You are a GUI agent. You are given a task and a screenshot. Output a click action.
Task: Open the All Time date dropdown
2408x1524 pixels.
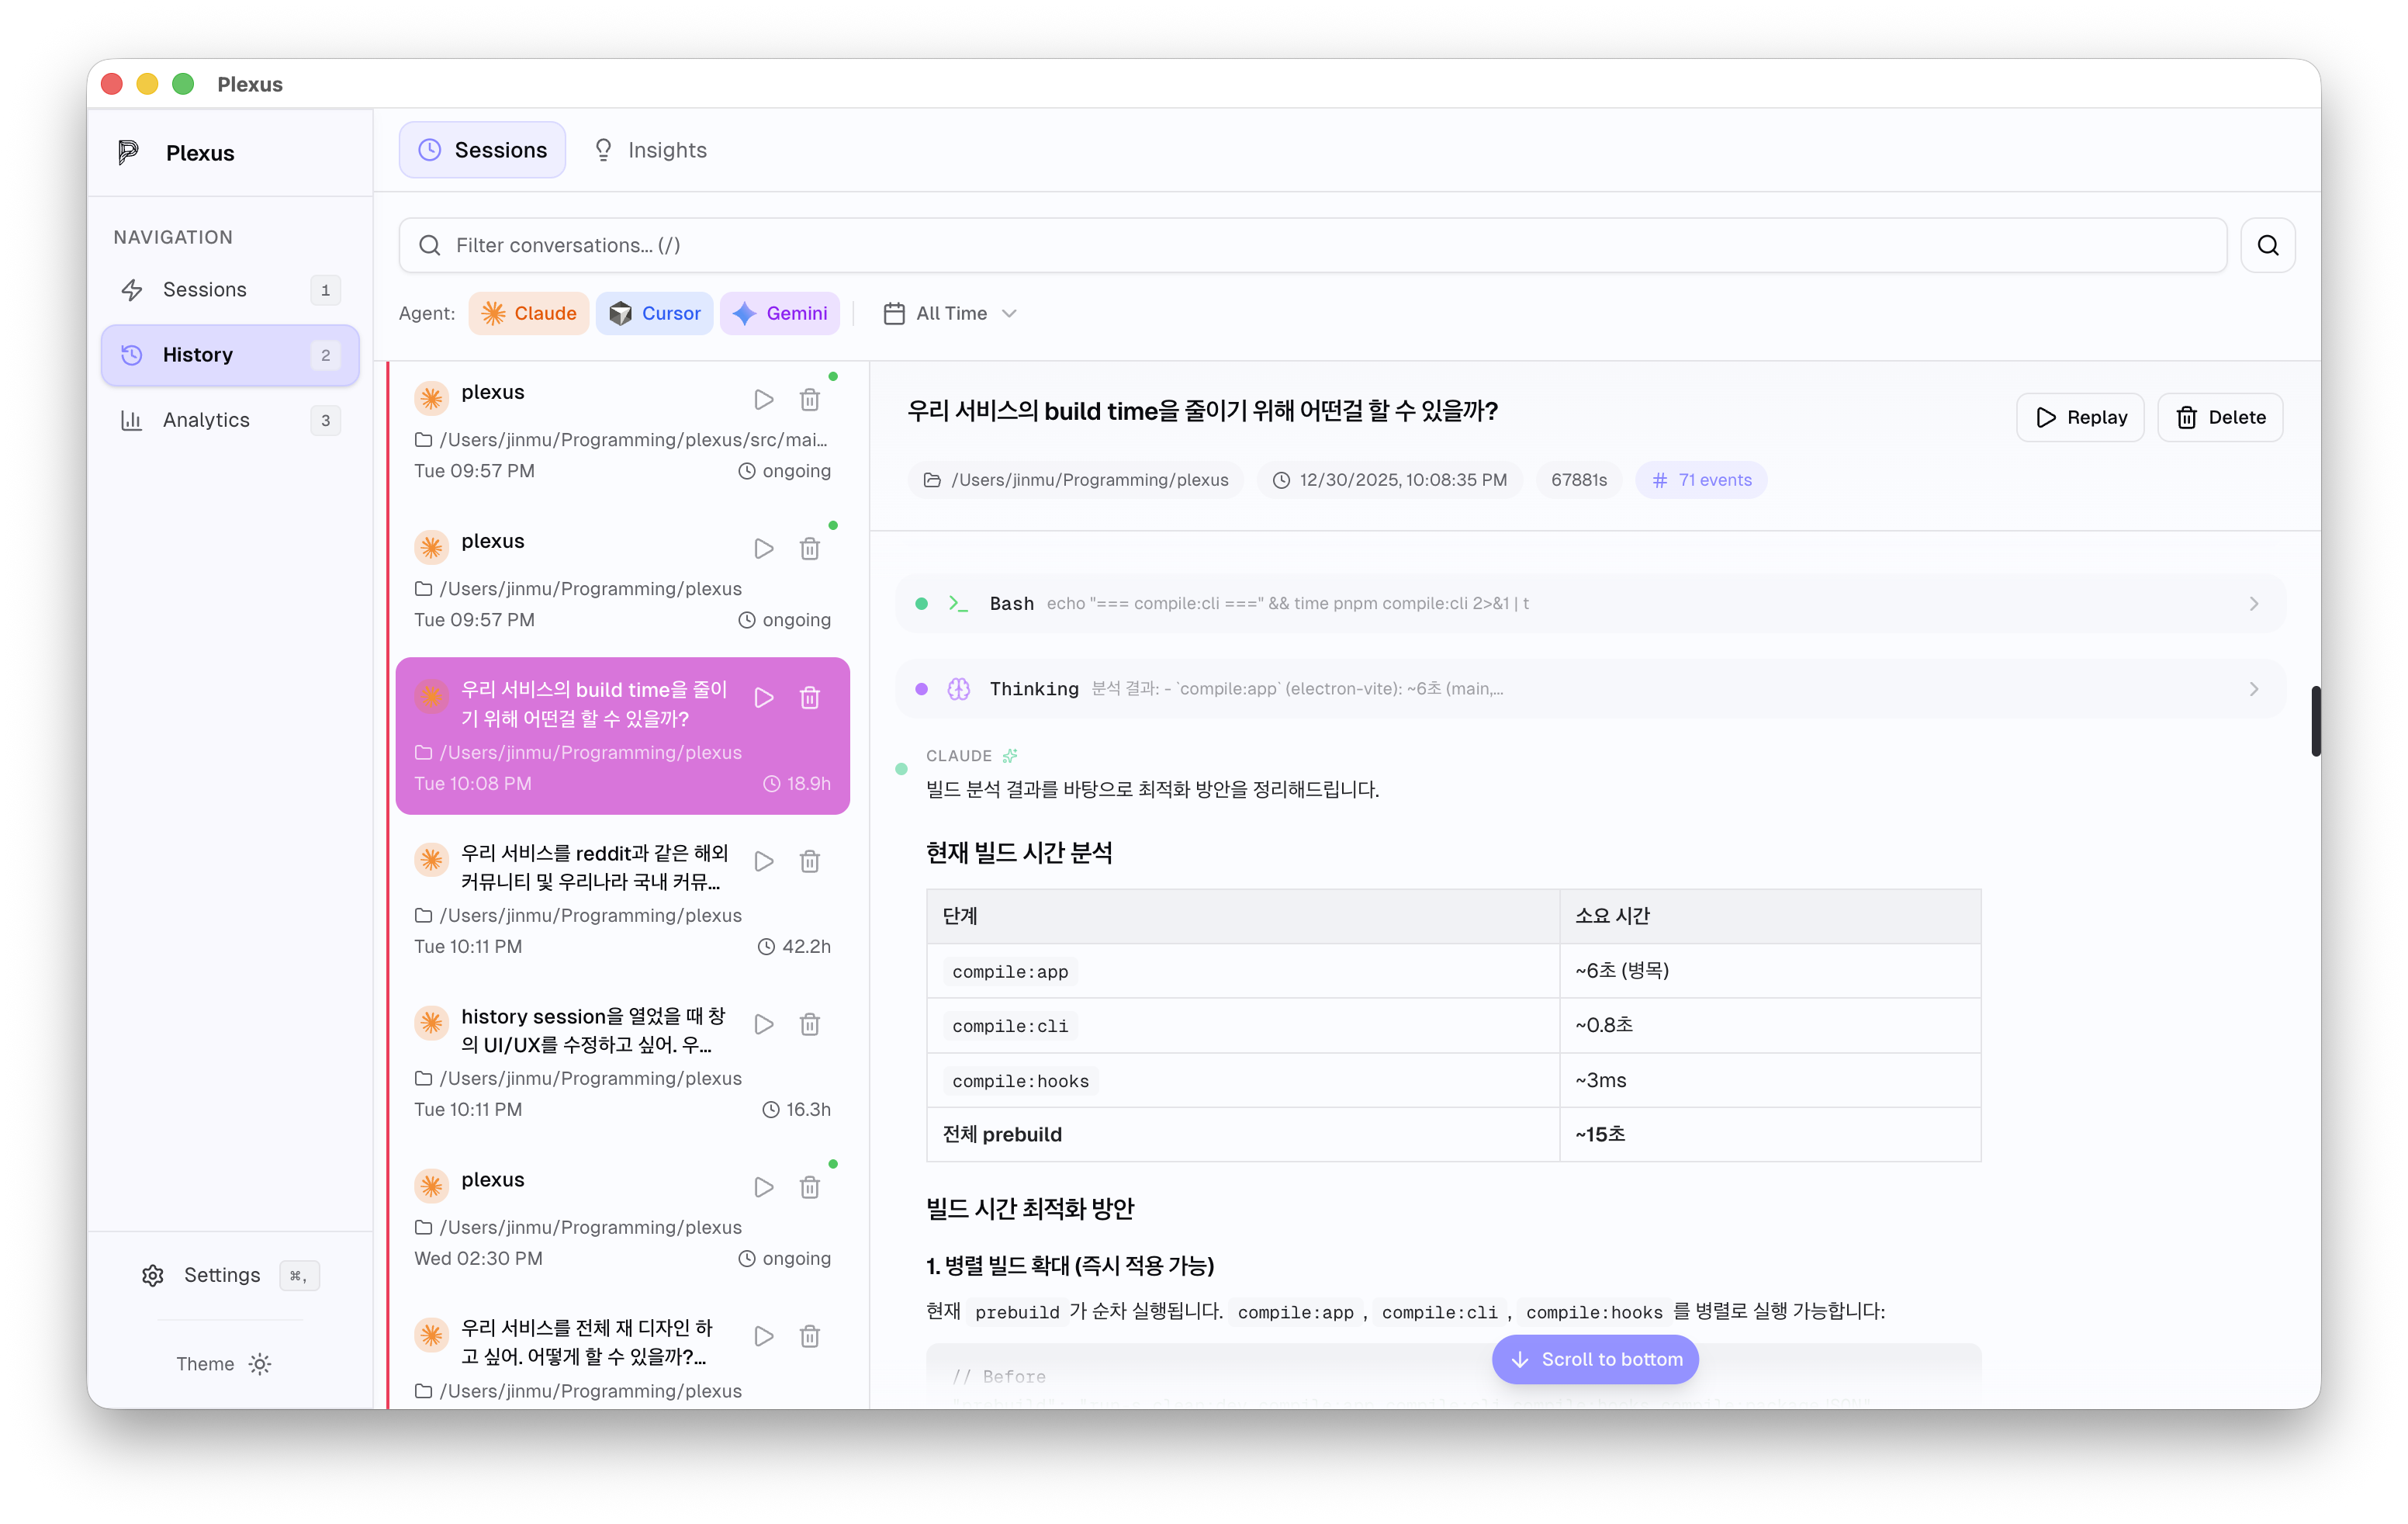click(x=948, y=313)
